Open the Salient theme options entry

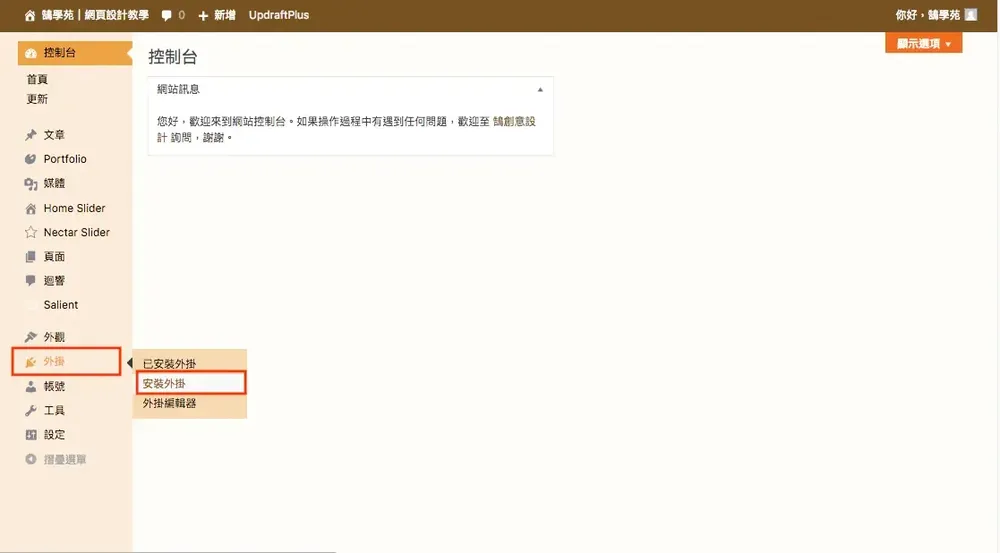61,305
